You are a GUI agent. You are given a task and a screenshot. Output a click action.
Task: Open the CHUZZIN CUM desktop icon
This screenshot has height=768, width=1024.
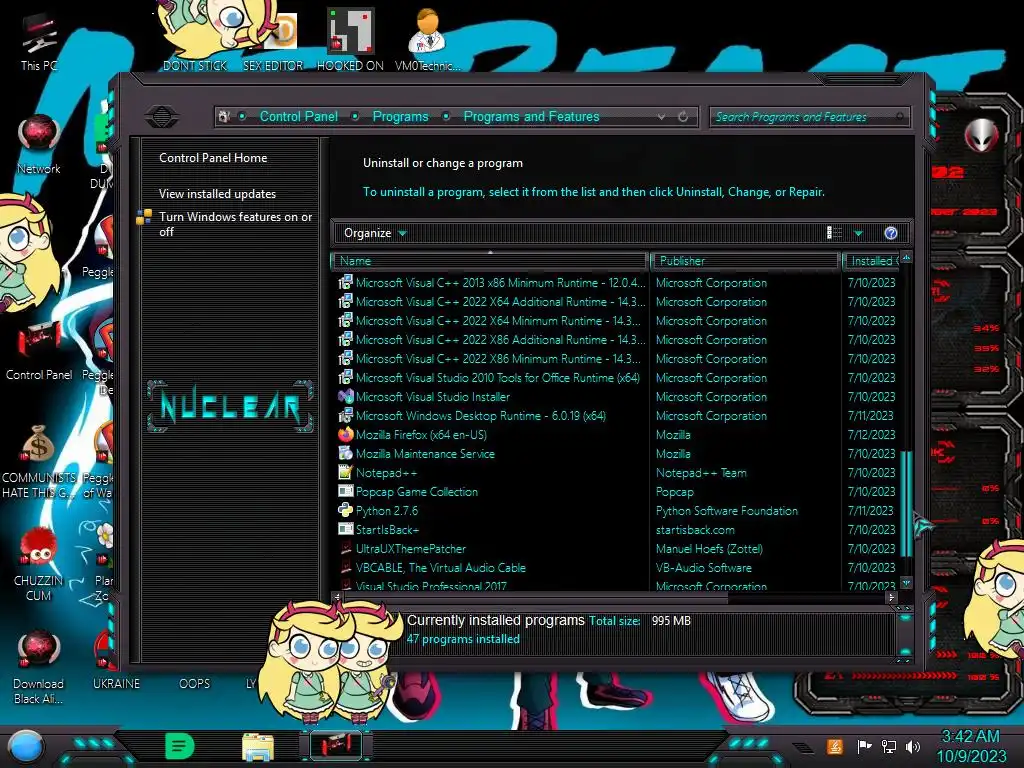39,565
